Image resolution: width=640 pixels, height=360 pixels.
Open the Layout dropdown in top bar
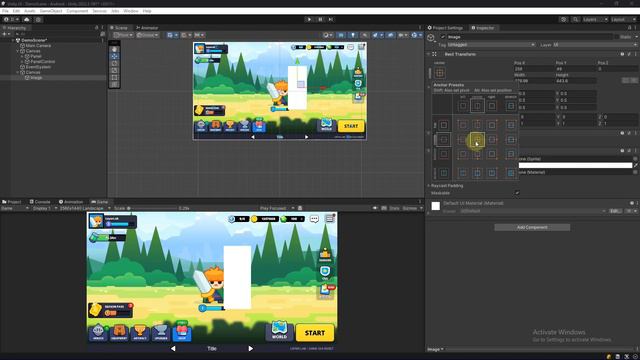coord(623,19)
